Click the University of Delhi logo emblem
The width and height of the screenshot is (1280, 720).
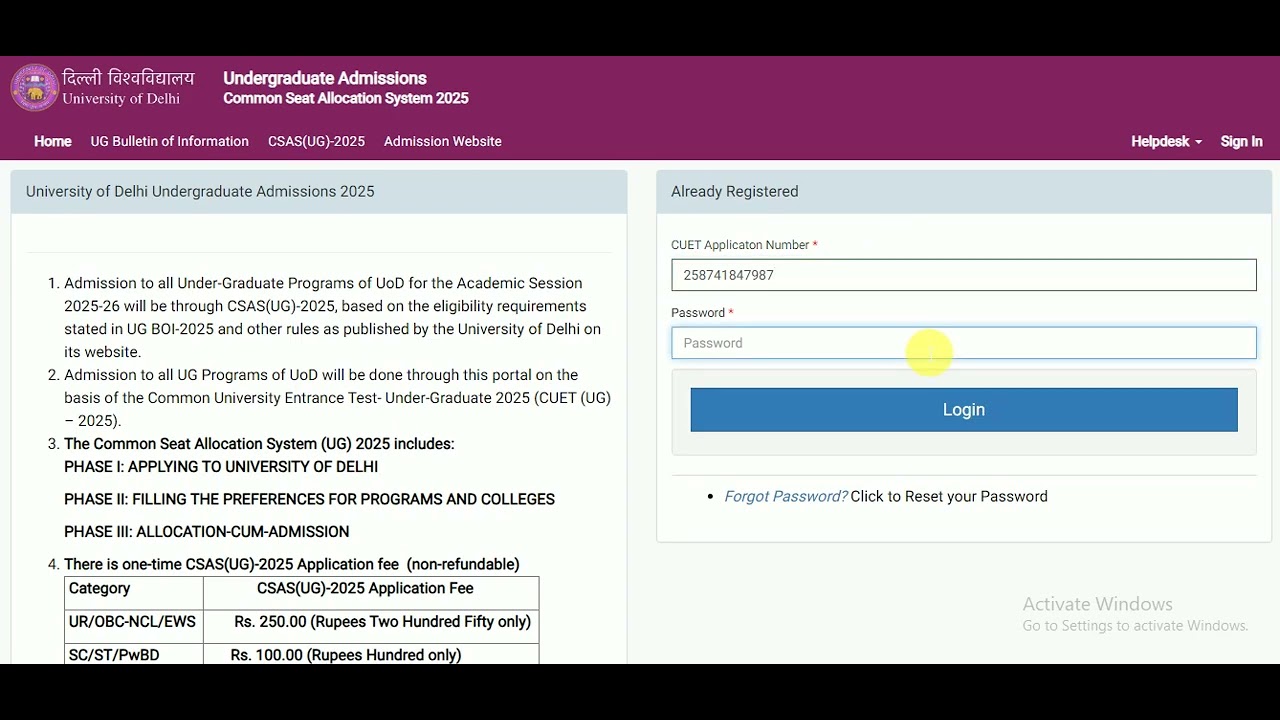tap(35, 88)
